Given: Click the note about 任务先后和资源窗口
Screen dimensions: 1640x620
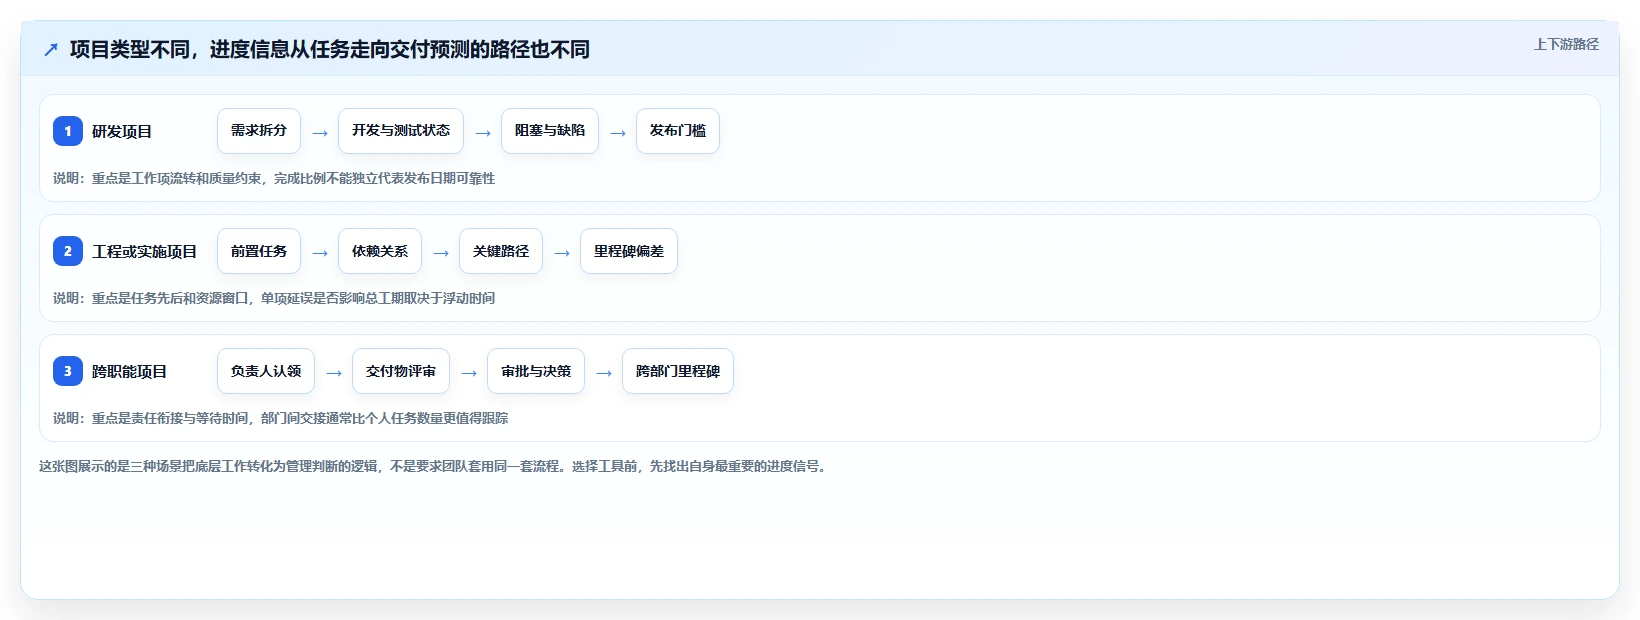Looking at the screenshot, I should coord(274,298).
